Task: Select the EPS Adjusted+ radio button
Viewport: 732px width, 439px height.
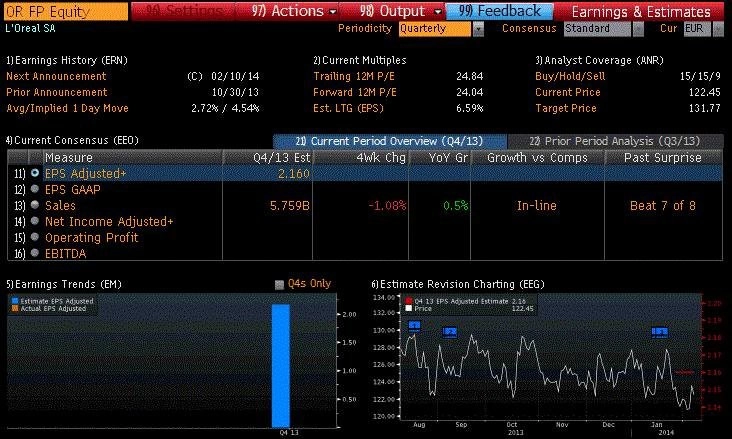Action: (x=35, y=173)
